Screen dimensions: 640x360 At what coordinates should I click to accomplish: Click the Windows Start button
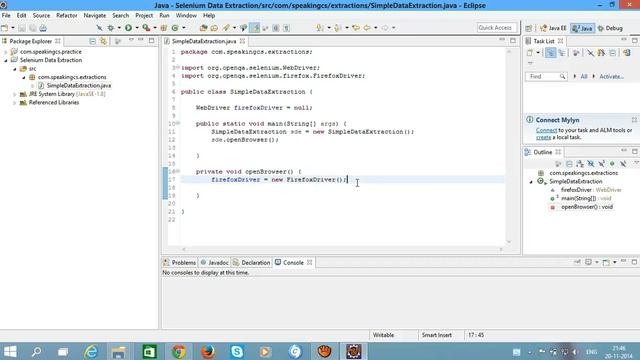click(10, 351)
